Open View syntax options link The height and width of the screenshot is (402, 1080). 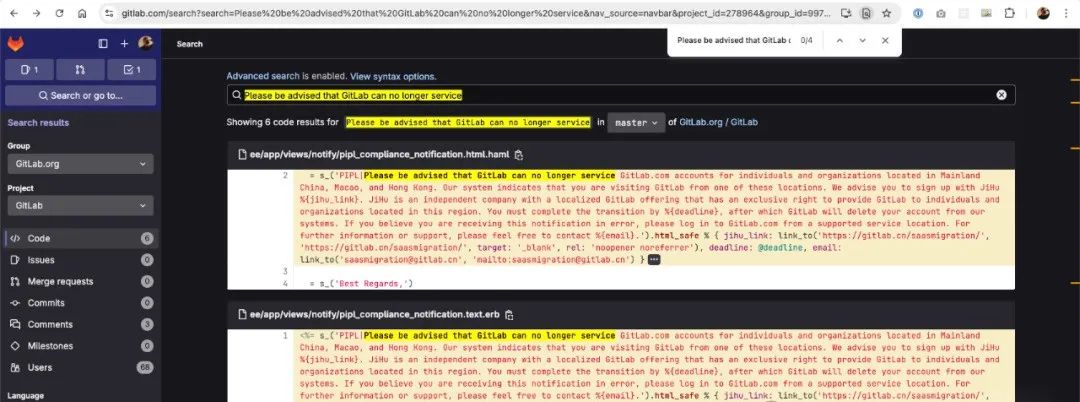(x=393, y=76)
